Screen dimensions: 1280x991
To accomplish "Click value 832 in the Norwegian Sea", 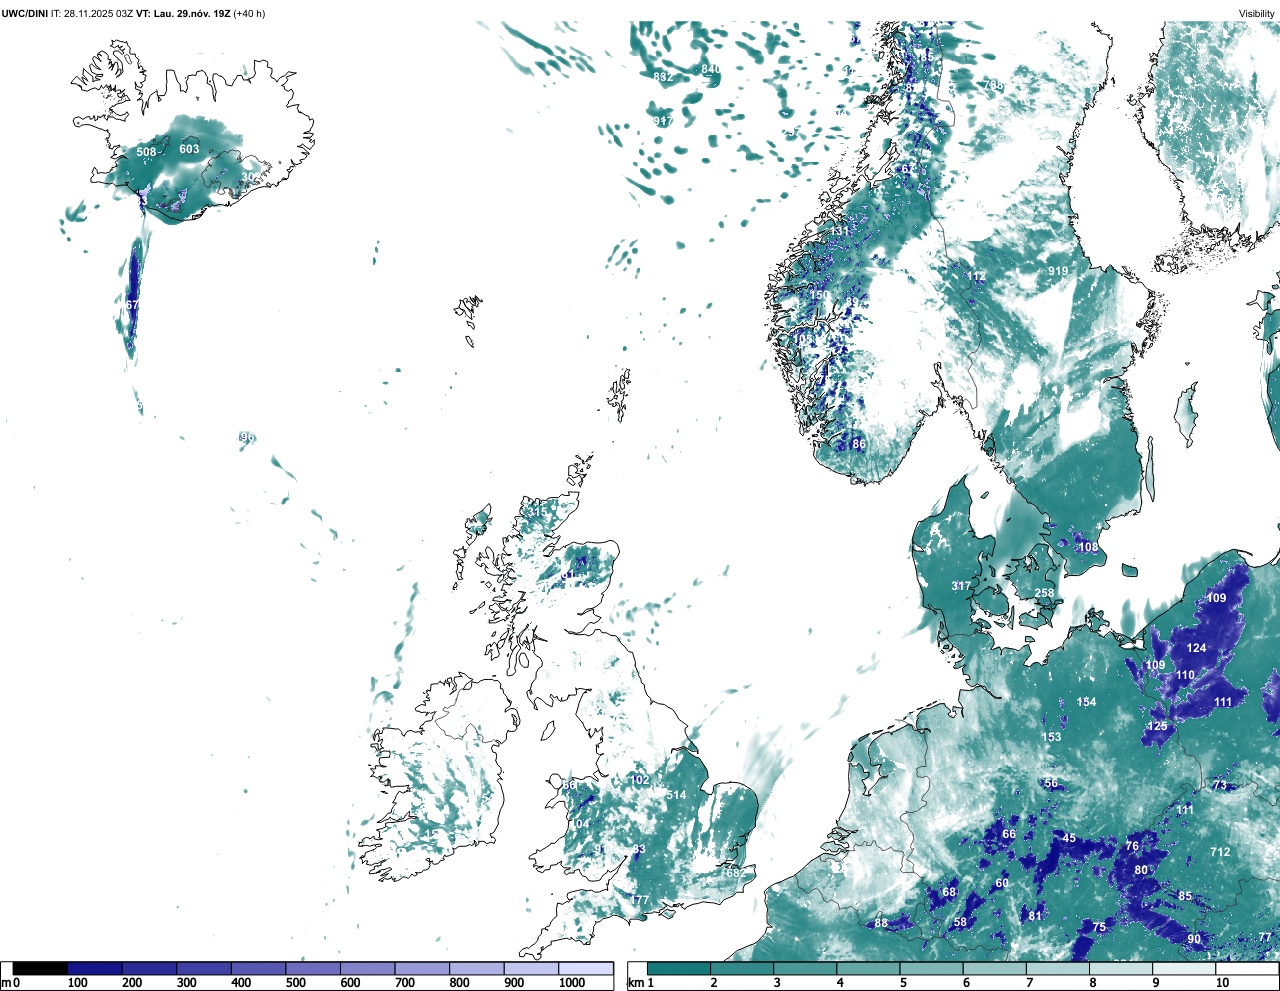I will (663, 77).
